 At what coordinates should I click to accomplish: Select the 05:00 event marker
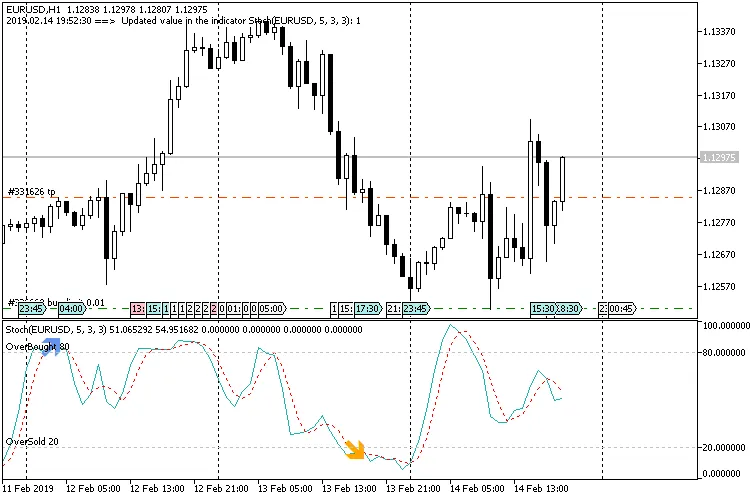[x=272, y=309]
